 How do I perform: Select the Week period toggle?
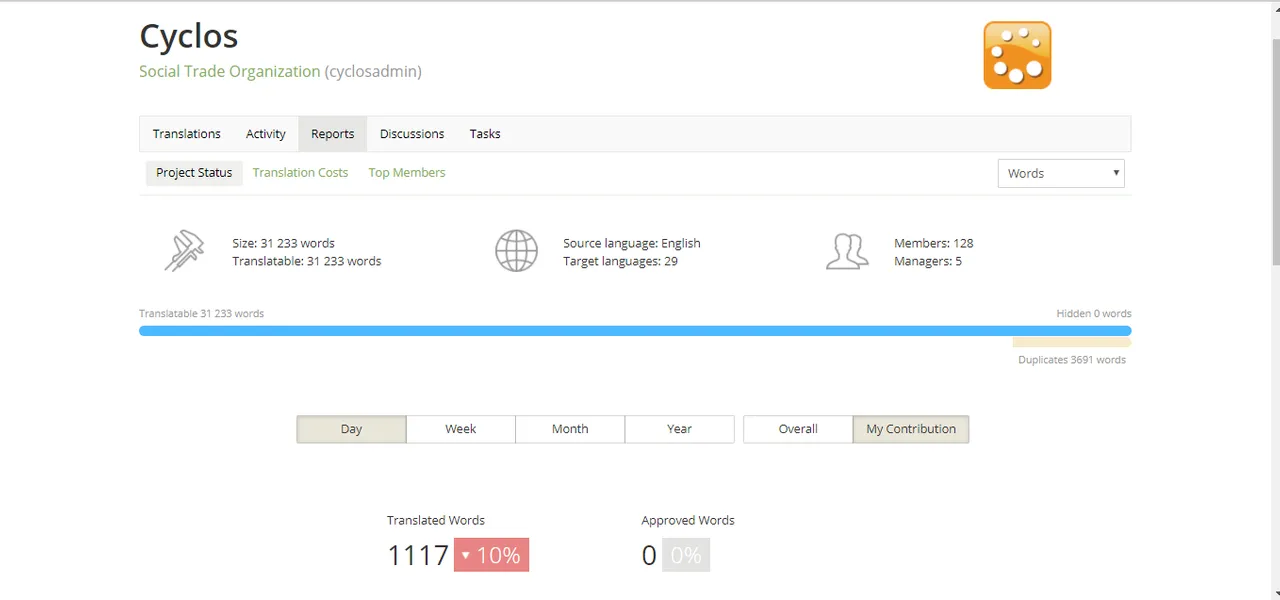pos(461,429)
